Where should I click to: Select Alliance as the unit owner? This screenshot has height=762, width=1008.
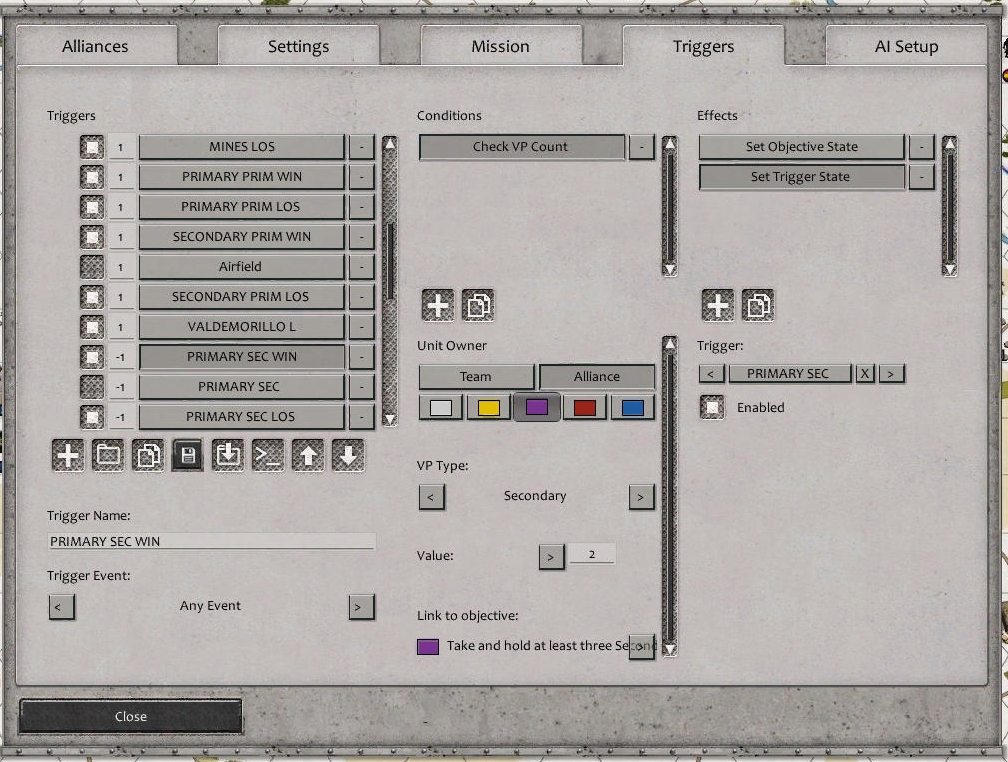[x=597, y=377]
